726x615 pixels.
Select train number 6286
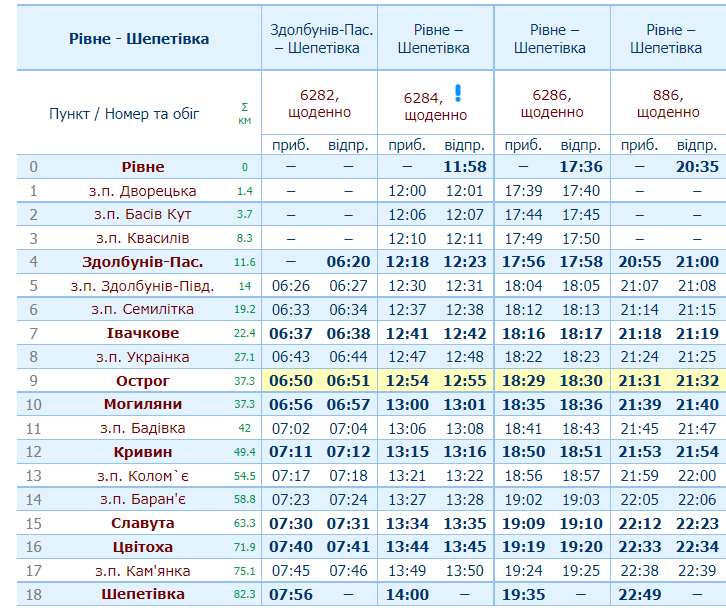(x=551, y=95)
